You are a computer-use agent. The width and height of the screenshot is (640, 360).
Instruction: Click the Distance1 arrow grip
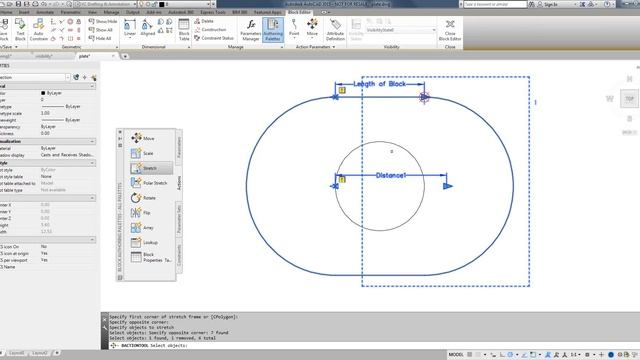448,186
